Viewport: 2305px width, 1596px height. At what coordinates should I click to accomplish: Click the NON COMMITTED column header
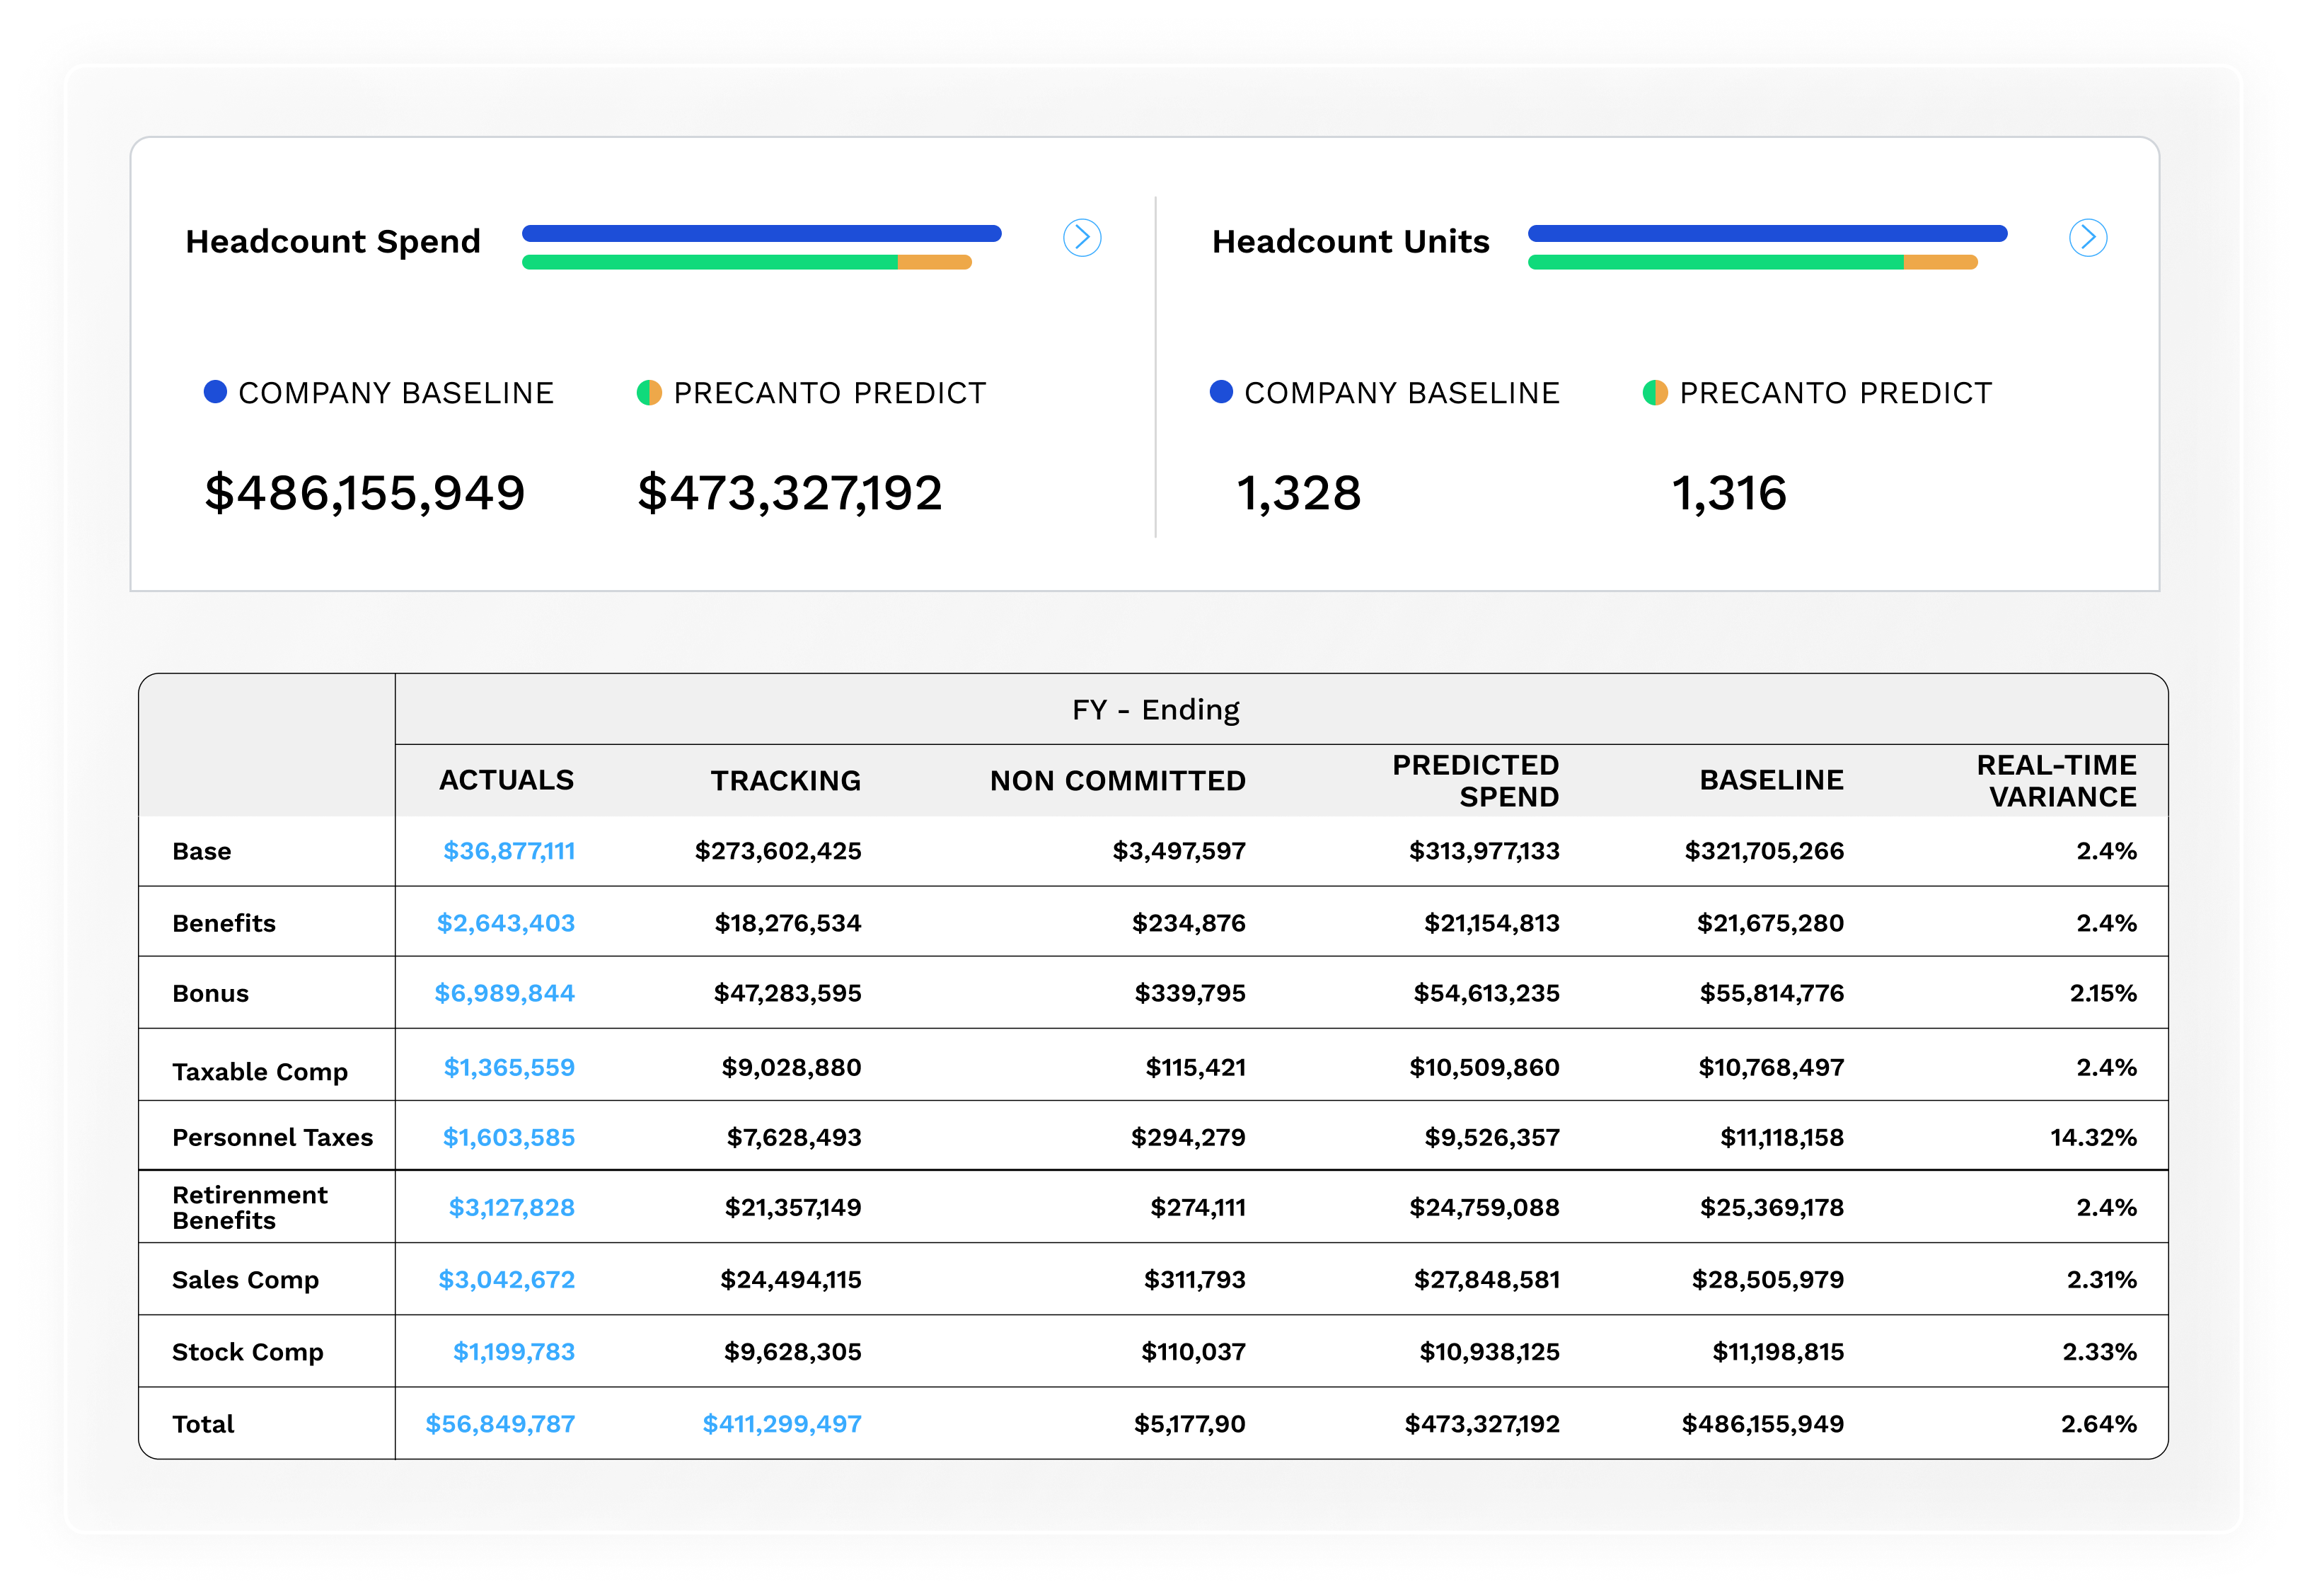(x=1117, y=781)
